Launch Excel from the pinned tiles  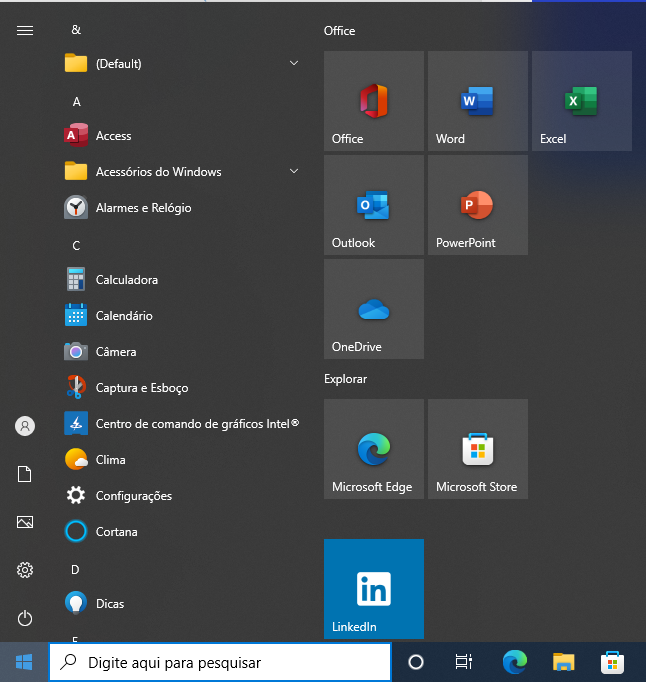[582, 101]
